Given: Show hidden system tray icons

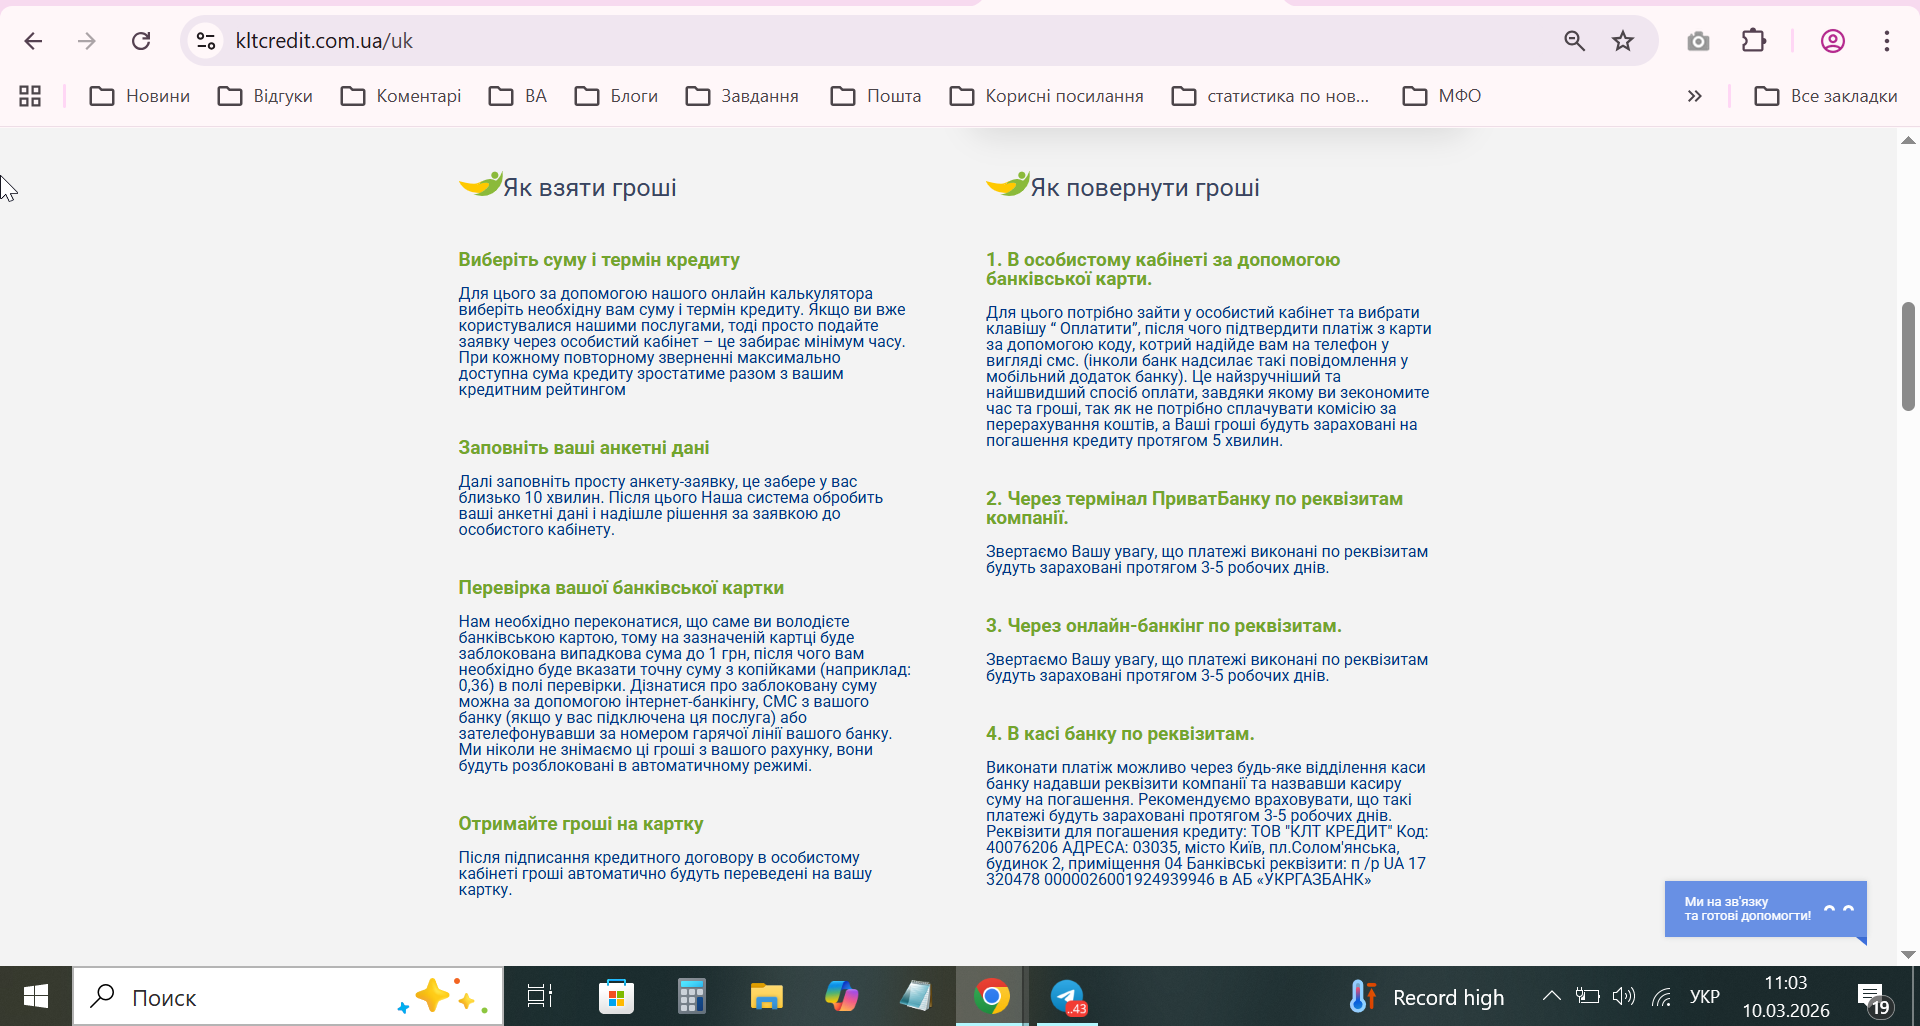Looking at the screenshot, I should point(1551,996).
